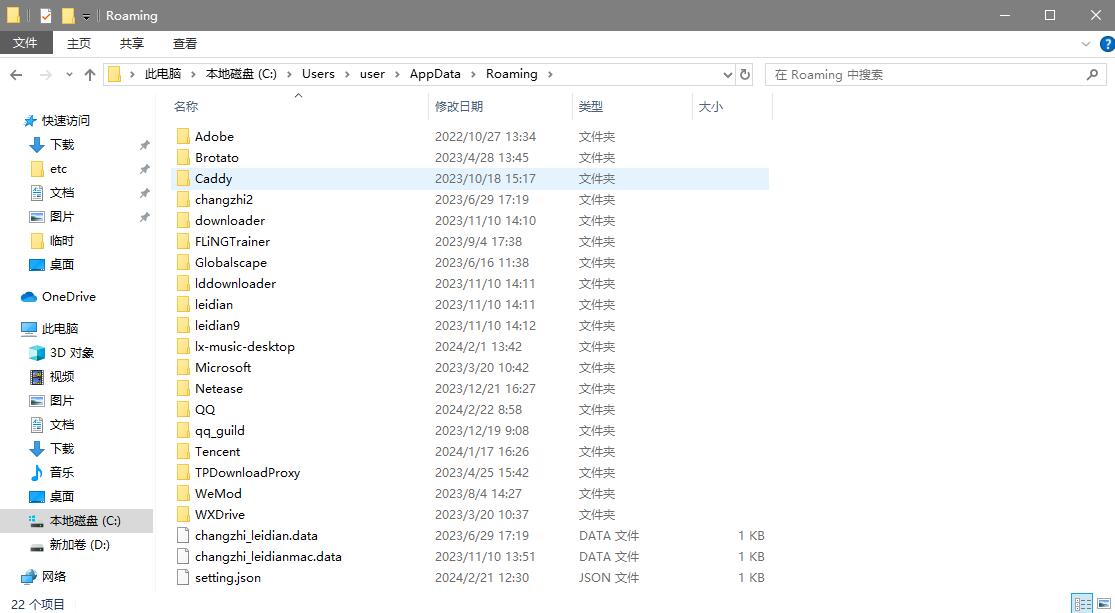Switch to details view layout
1115x613 pixels.
[1082, 603]
